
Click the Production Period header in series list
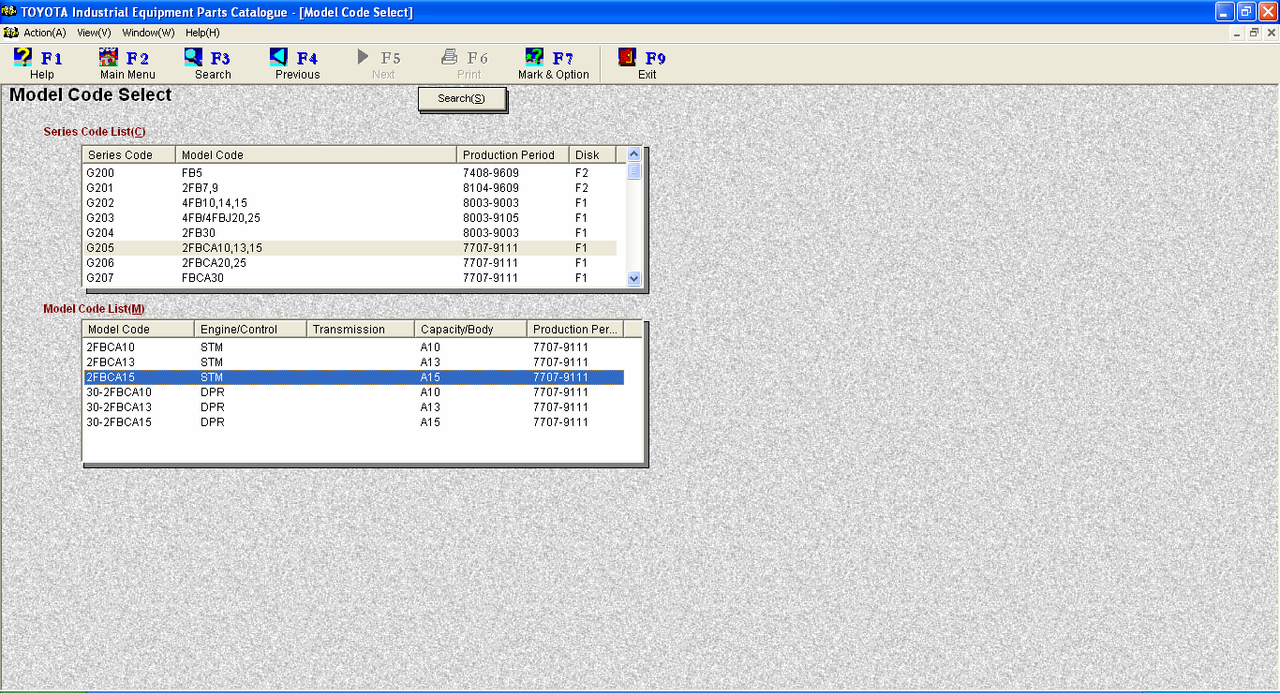513,155
